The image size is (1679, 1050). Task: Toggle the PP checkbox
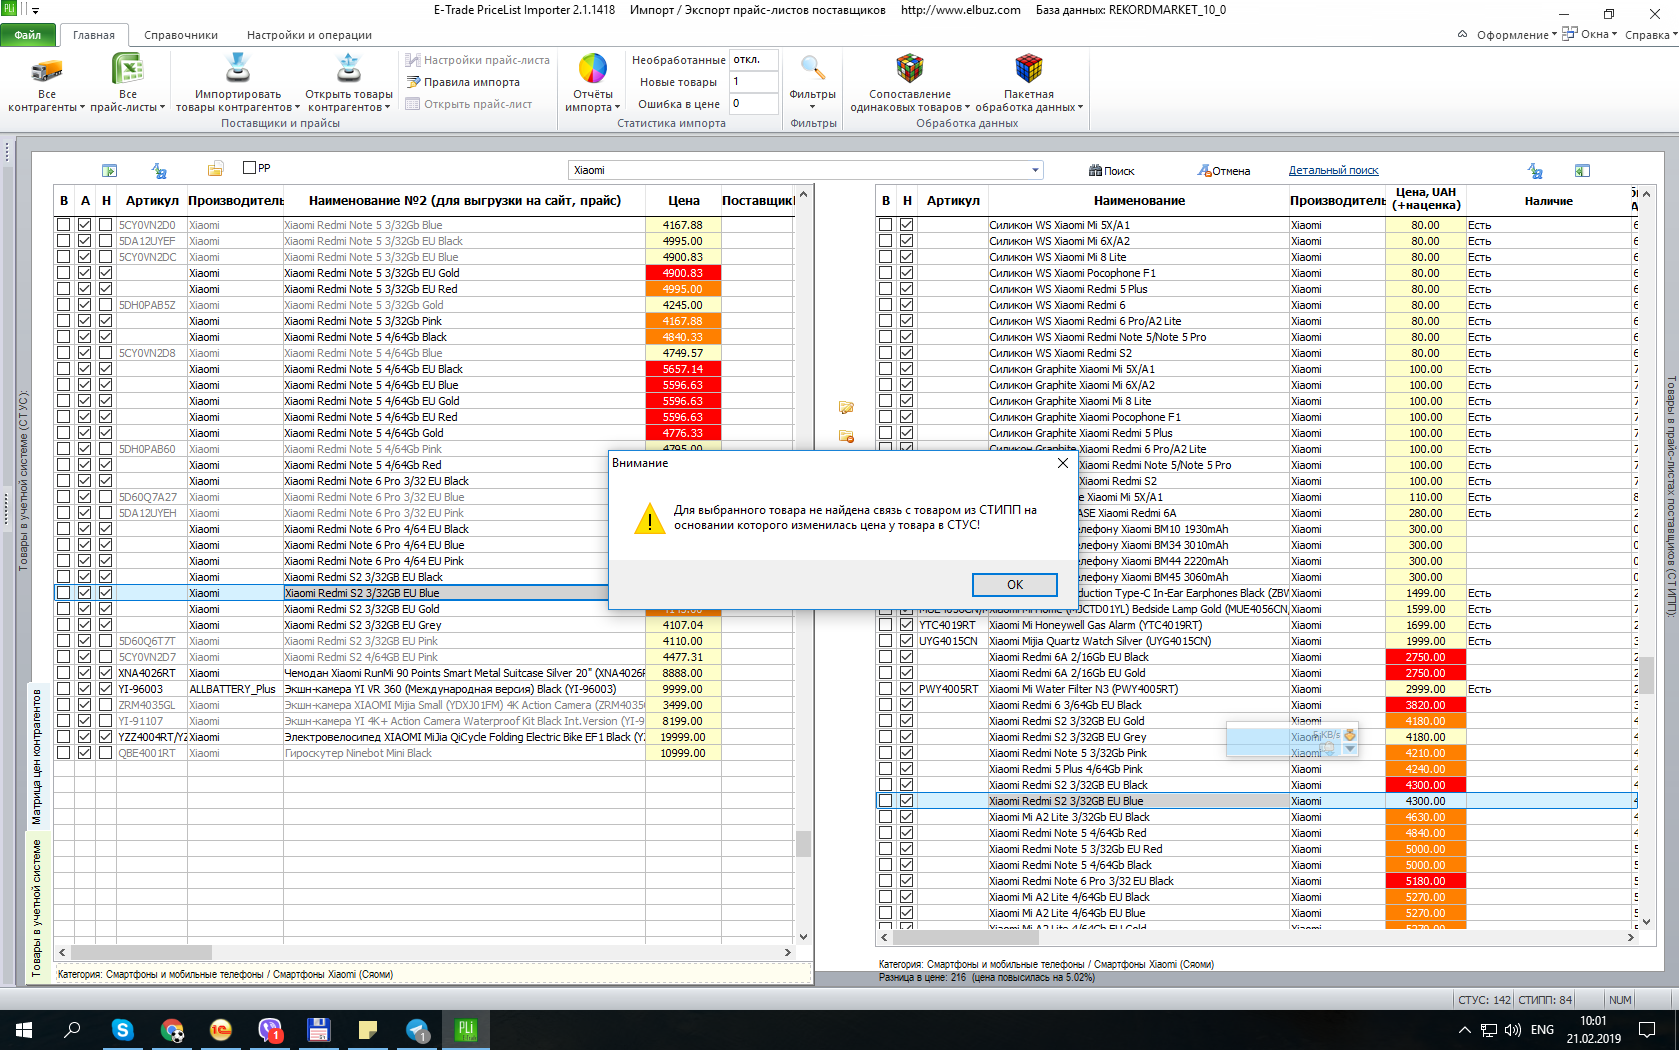click(x=249, y=167)
